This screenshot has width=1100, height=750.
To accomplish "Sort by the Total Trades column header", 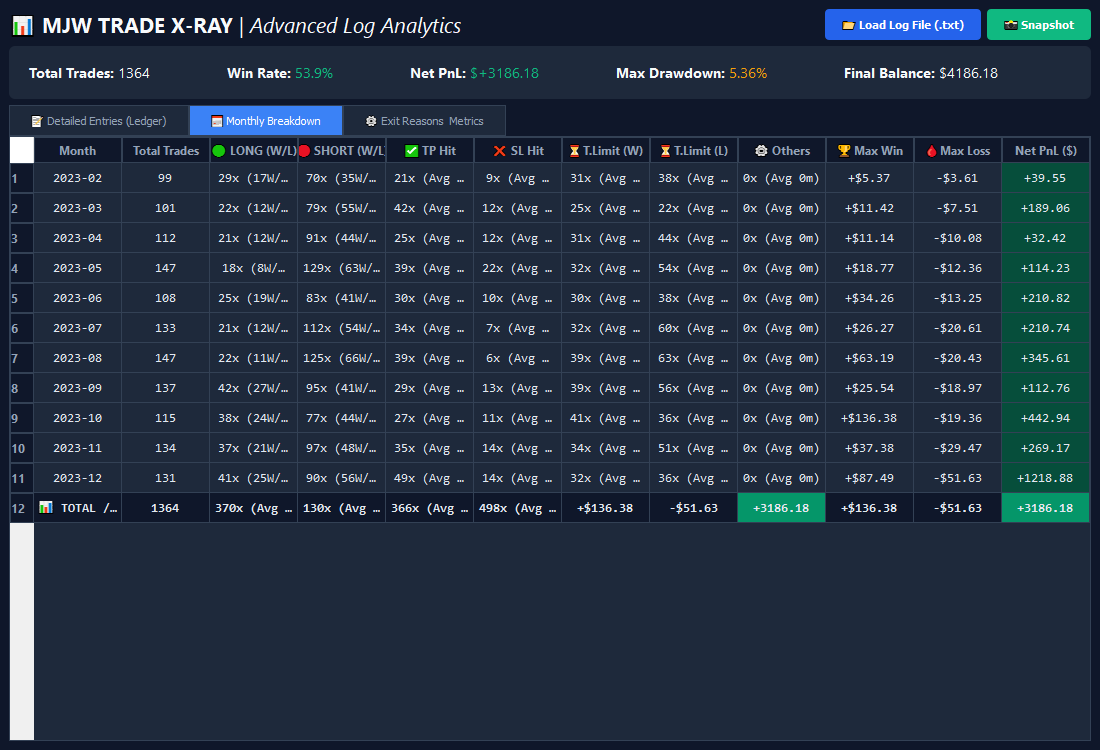I will click(166, 150).
